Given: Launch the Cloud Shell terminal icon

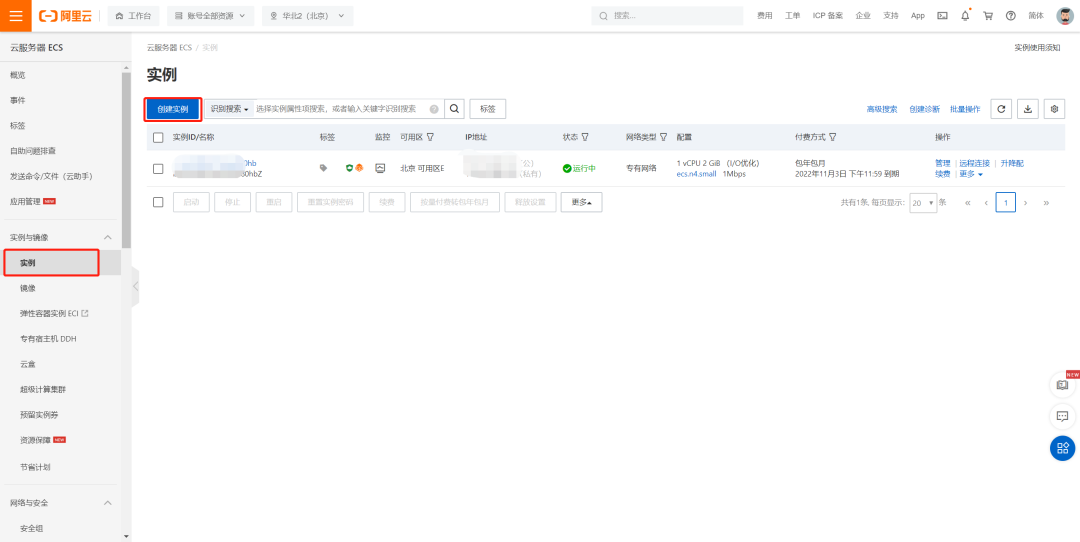Looking at the screenshot, I should [942, 16].
